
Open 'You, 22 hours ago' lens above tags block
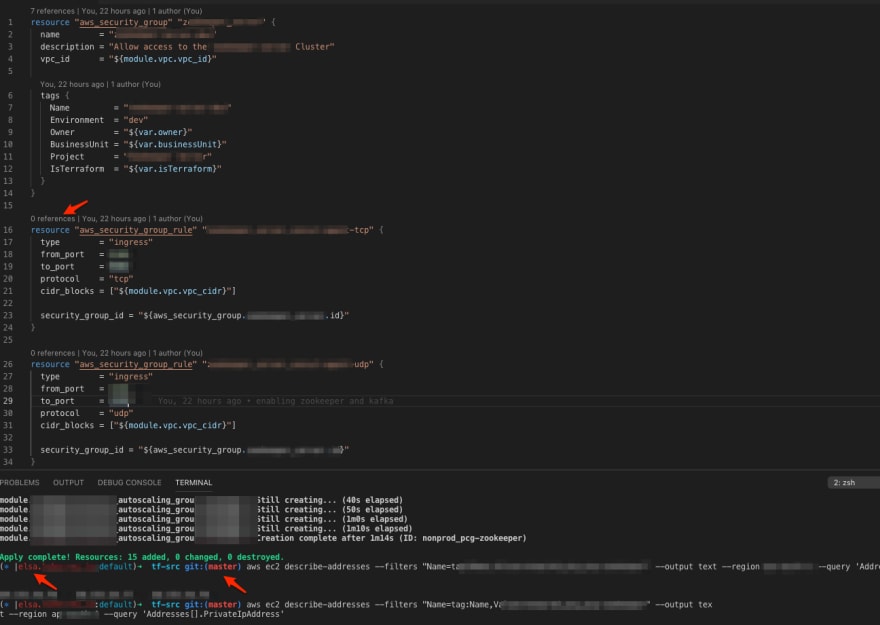(72, 84)
